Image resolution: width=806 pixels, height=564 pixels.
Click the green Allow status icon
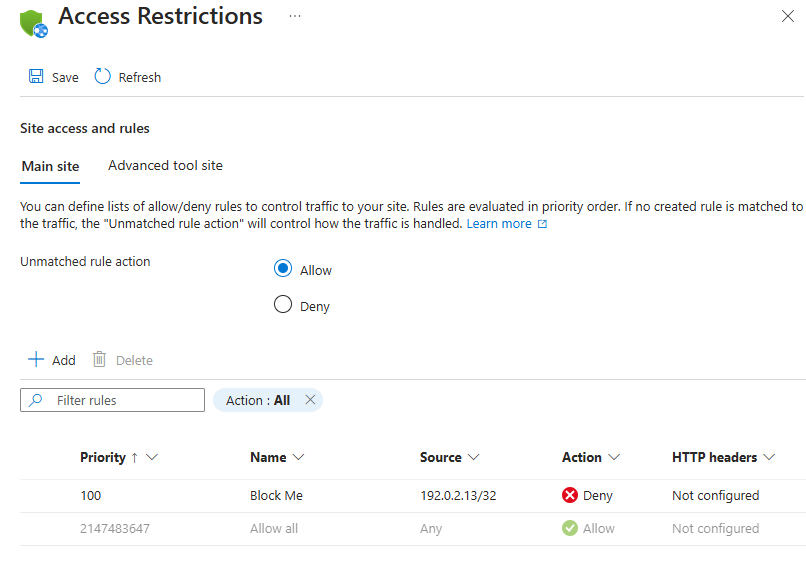tap(570, 528)
